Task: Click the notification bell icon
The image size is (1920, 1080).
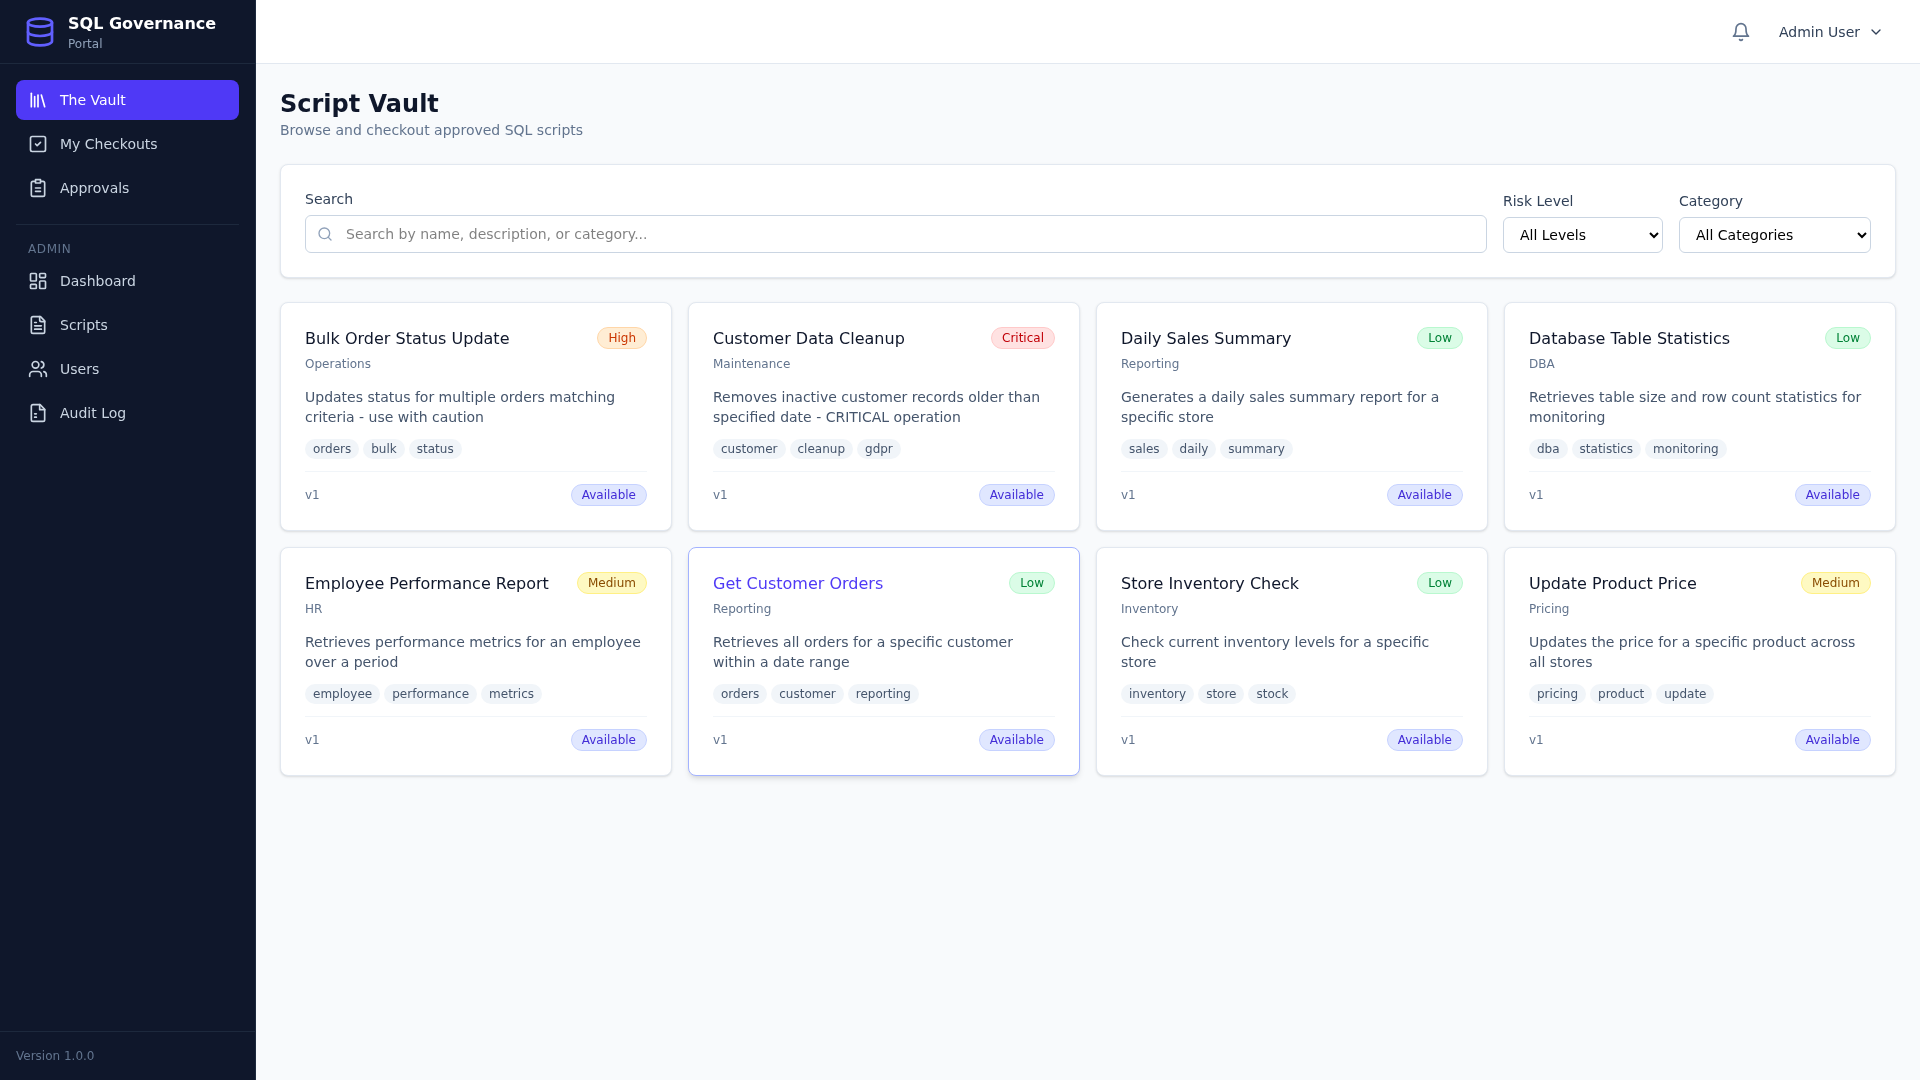Action: pyautogui.click(x=1740, y=31)
